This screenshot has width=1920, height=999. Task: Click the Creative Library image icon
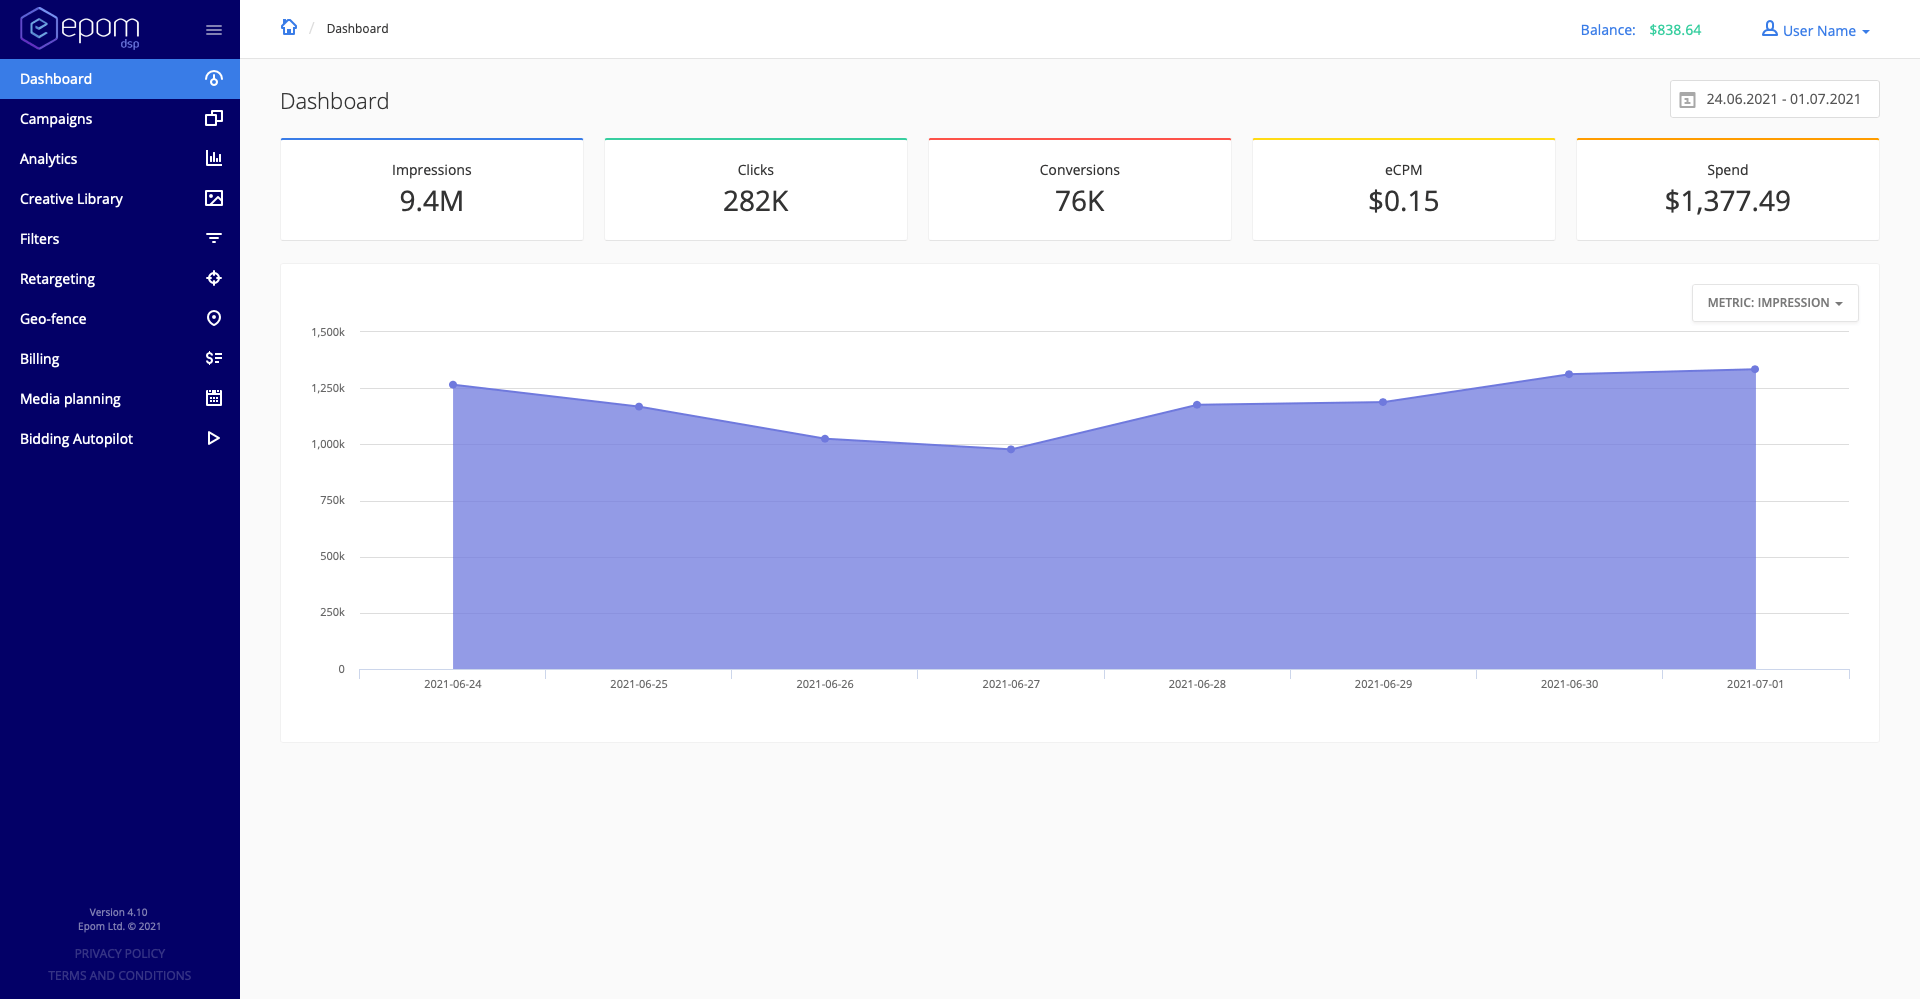pyautogui.click(x=214, y=198)
